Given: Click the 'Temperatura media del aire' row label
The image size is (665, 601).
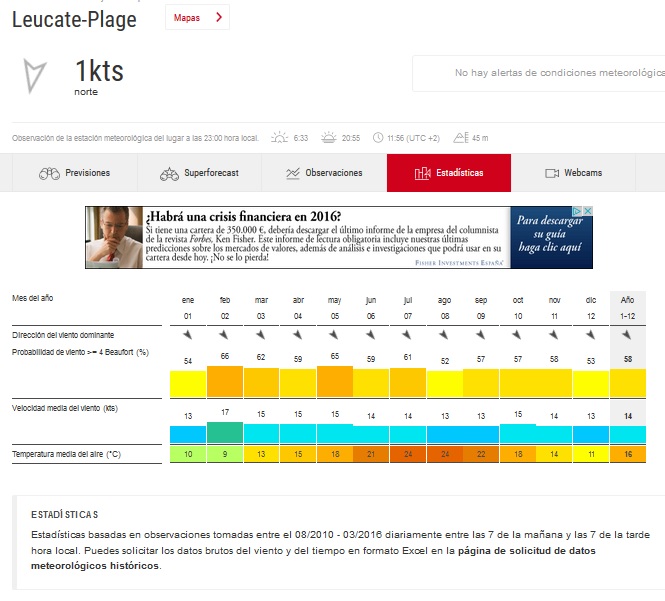Looking at the screenshot, I should click(x=67, y=454).
